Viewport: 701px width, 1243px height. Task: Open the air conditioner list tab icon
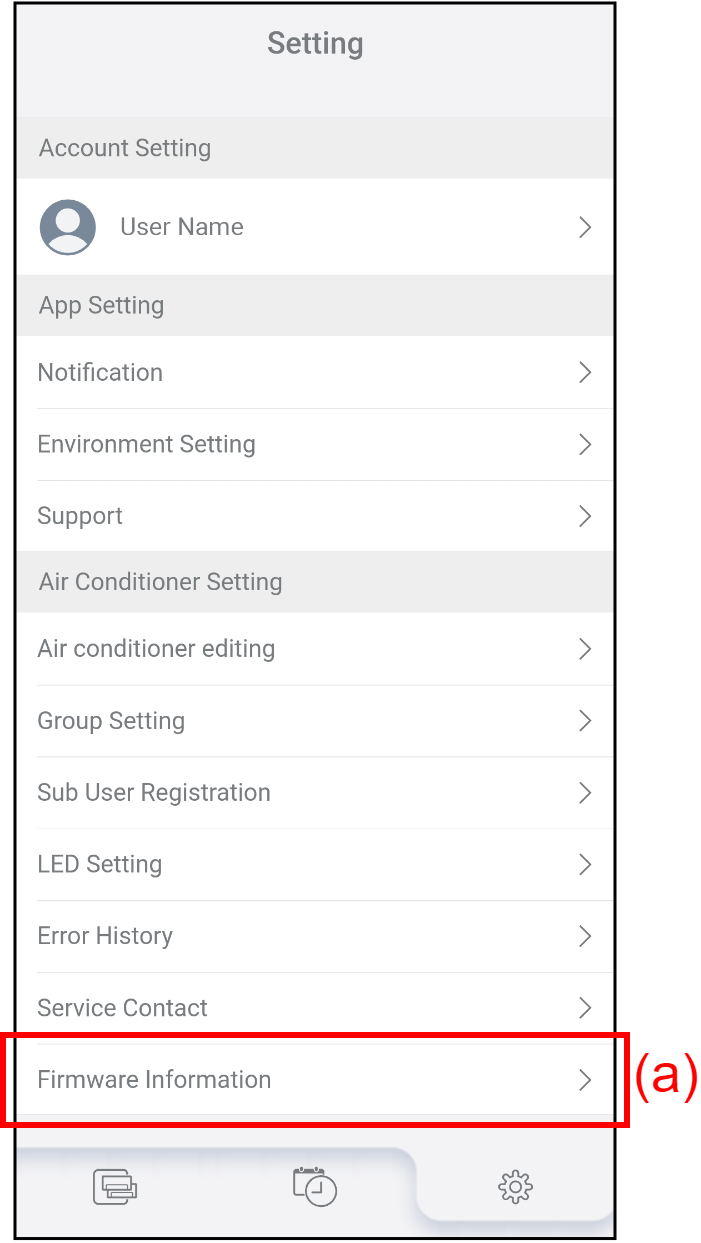pos(115,1187)
